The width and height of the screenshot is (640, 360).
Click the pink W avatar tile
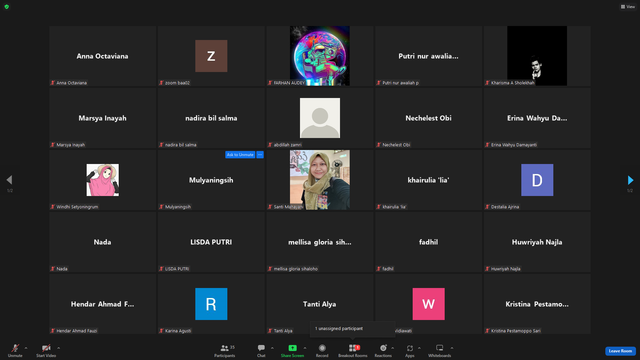[x=428, y=304]
